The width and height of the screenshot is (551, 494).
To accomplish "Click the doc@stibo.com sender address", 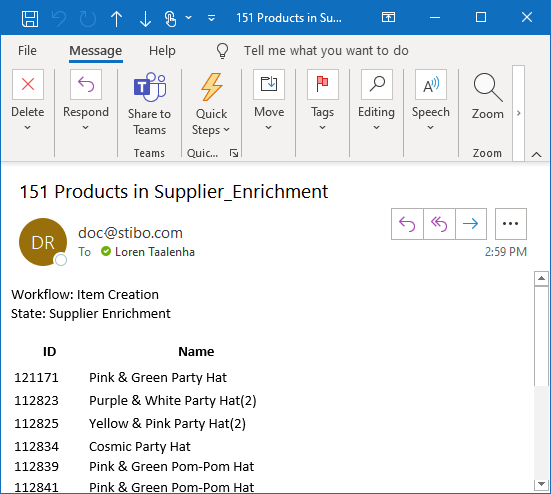I will point(130,233).
